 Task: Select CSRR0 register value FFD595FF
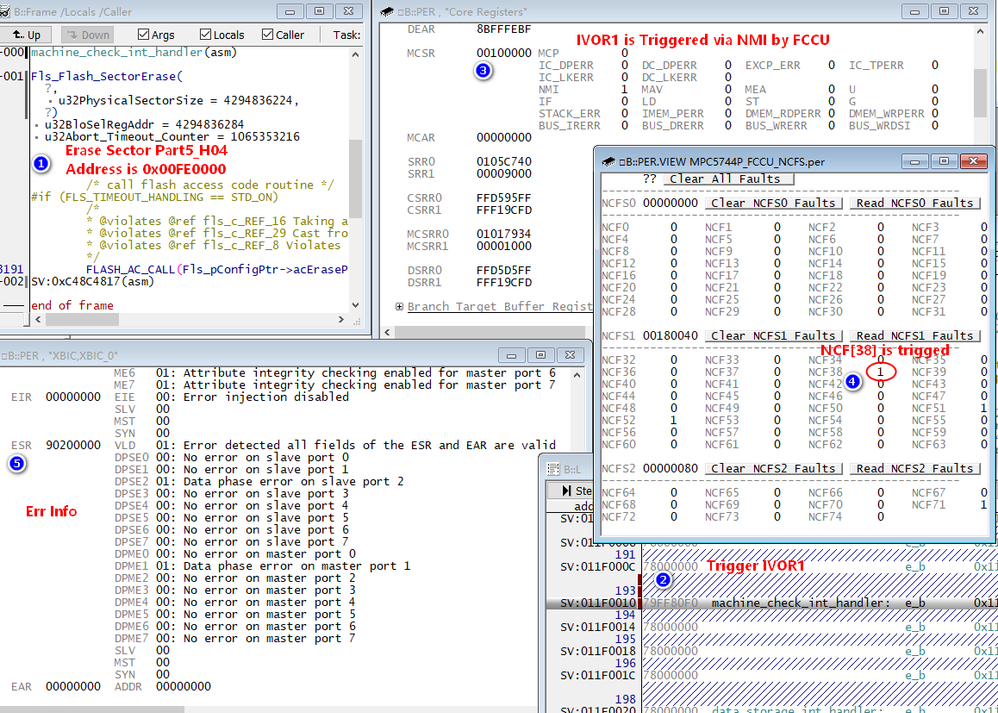click(503, 198)
